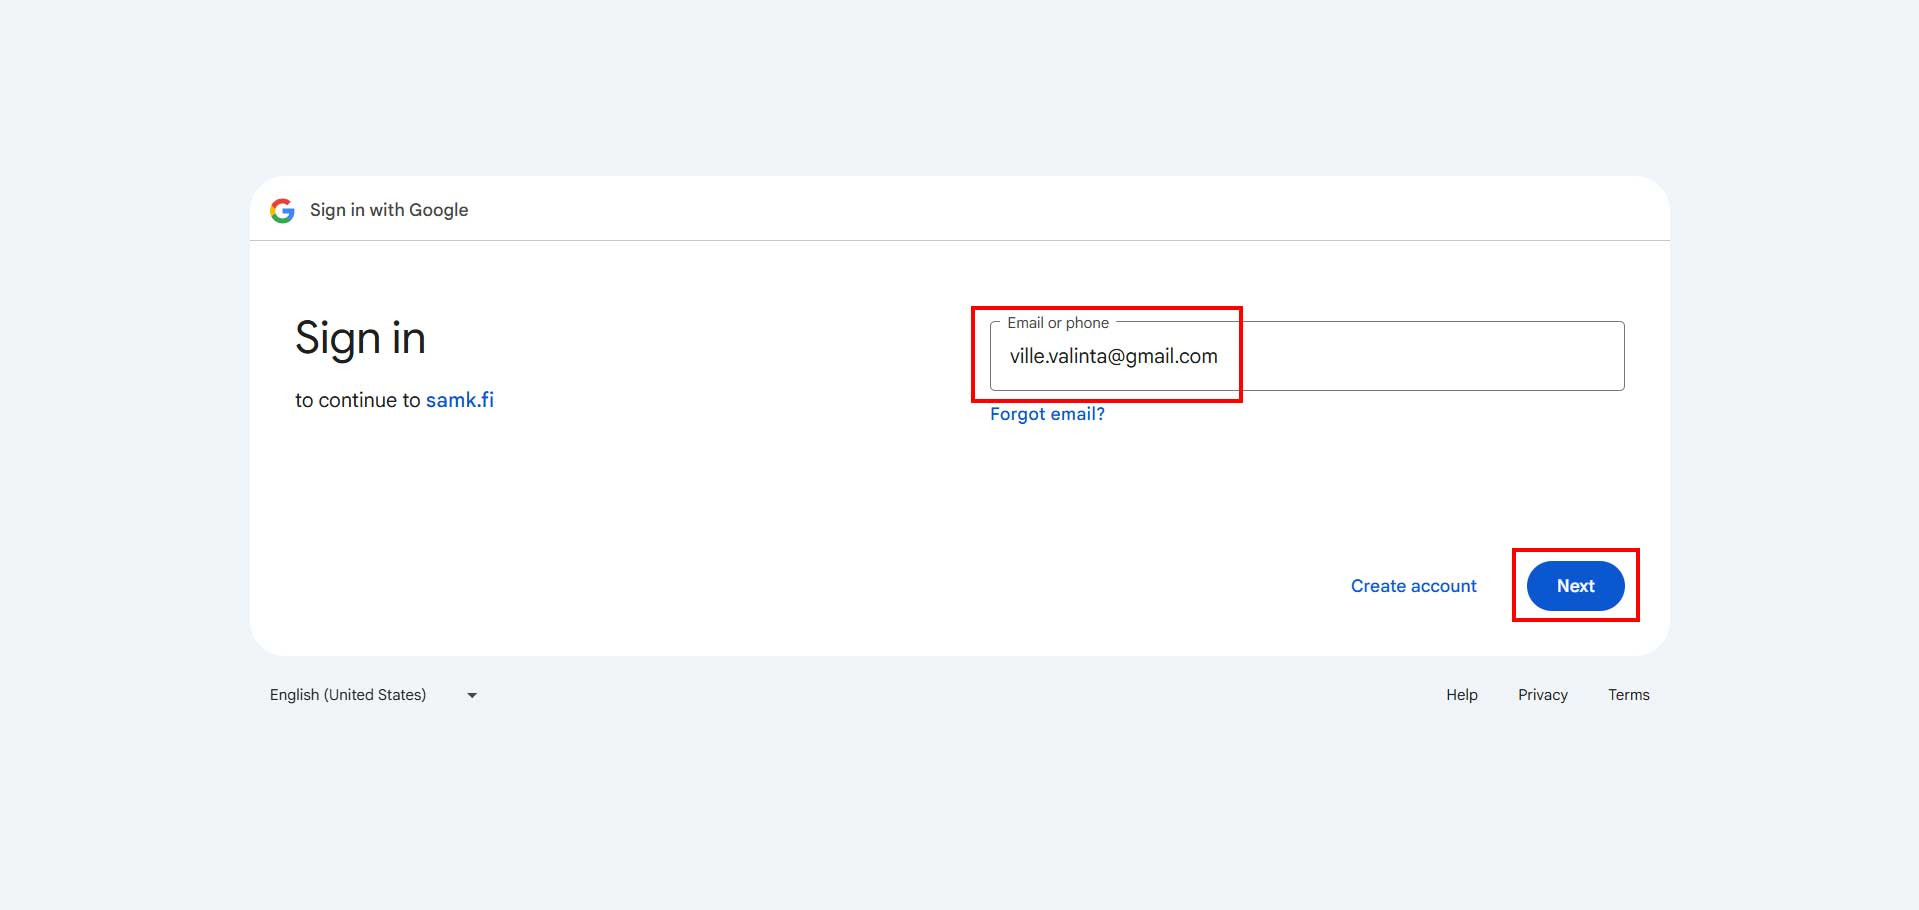
Task: Click the large "Sign in" heading
Action: coord(360,338)
